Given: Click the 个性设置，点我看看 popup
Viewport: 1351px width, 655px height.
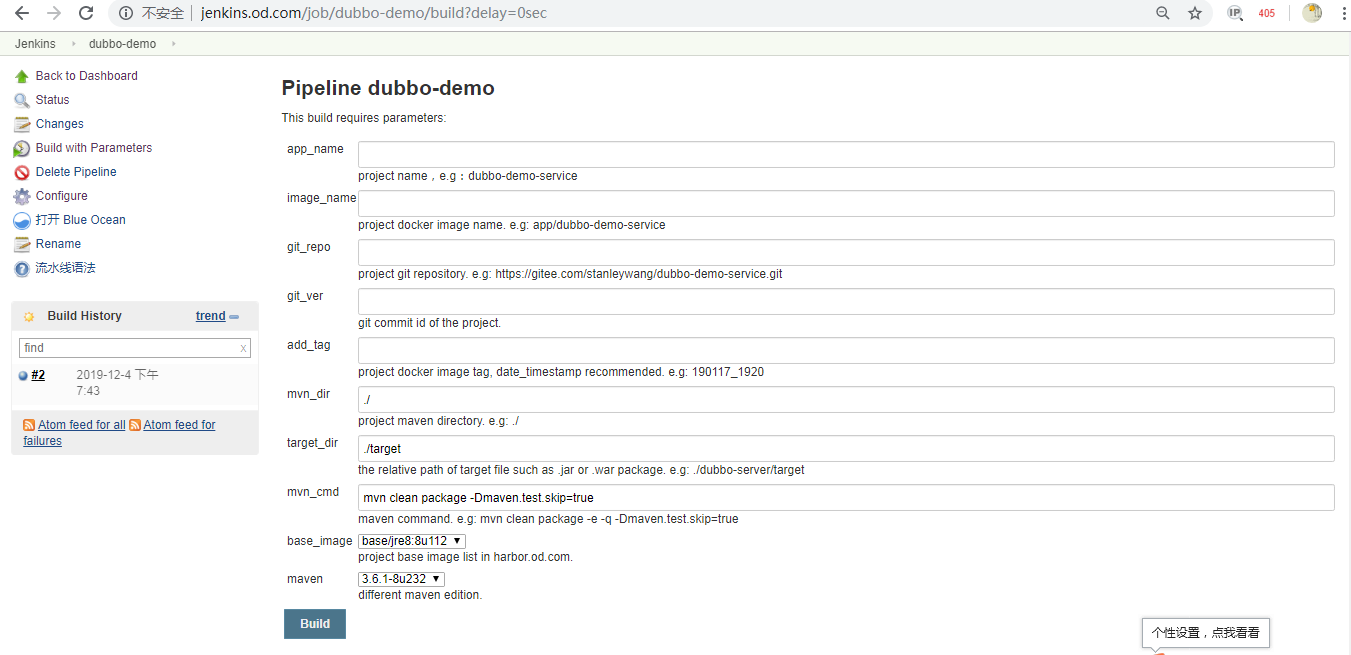Looking at the screenshot, I should pos(1205,632).
